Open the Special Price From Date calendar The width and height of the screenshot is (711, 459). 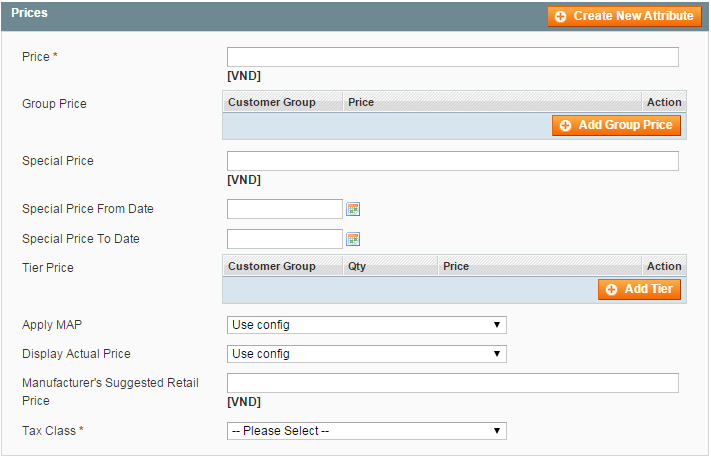point(352,209)
